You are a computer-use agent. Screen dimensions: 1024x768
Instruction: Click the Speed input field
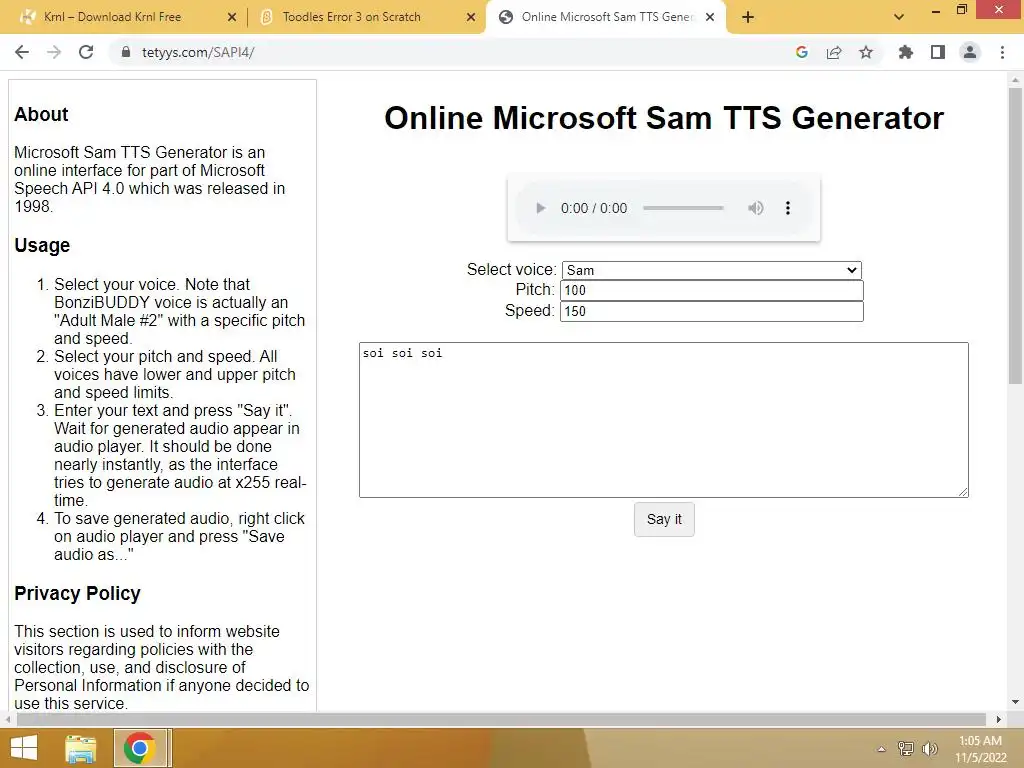(712, 311)
